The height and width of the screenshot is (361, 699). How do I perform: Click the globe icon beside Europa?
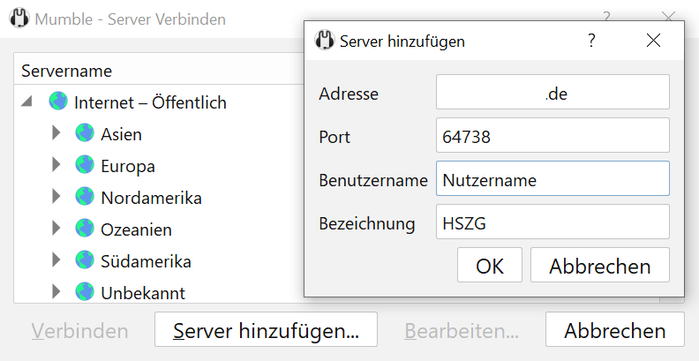click(84, 164)
